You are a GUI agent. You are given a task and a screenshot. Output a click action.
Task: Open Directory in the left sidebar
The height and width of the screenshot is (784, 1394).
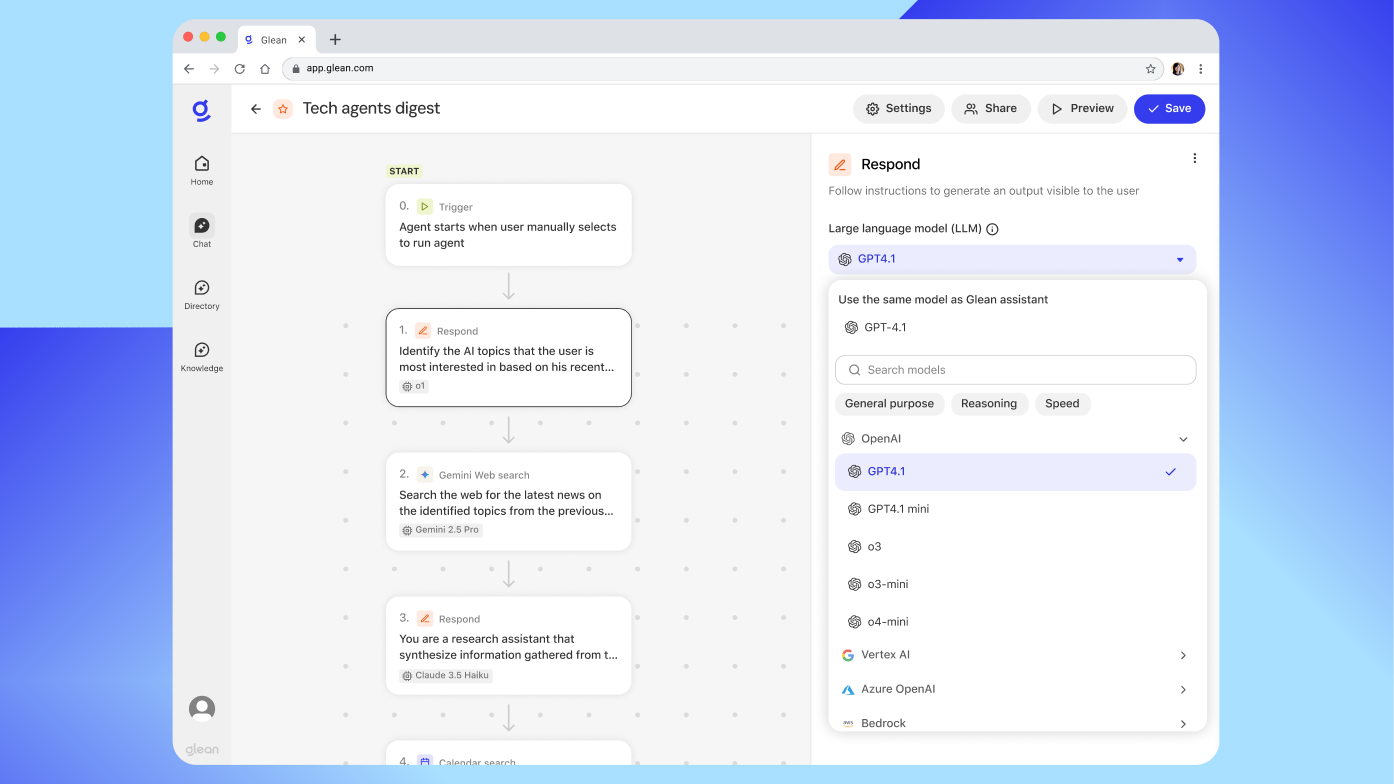pos(202,294)
